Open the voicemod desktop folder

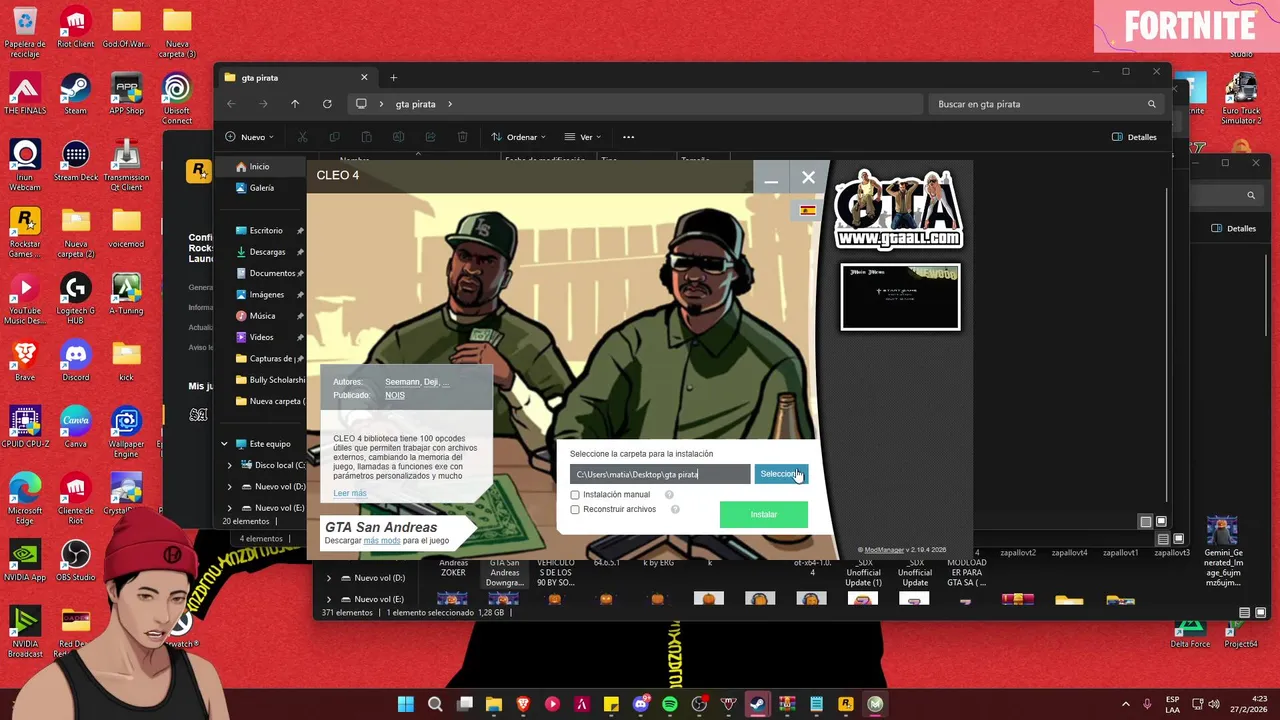coord(126,228)
